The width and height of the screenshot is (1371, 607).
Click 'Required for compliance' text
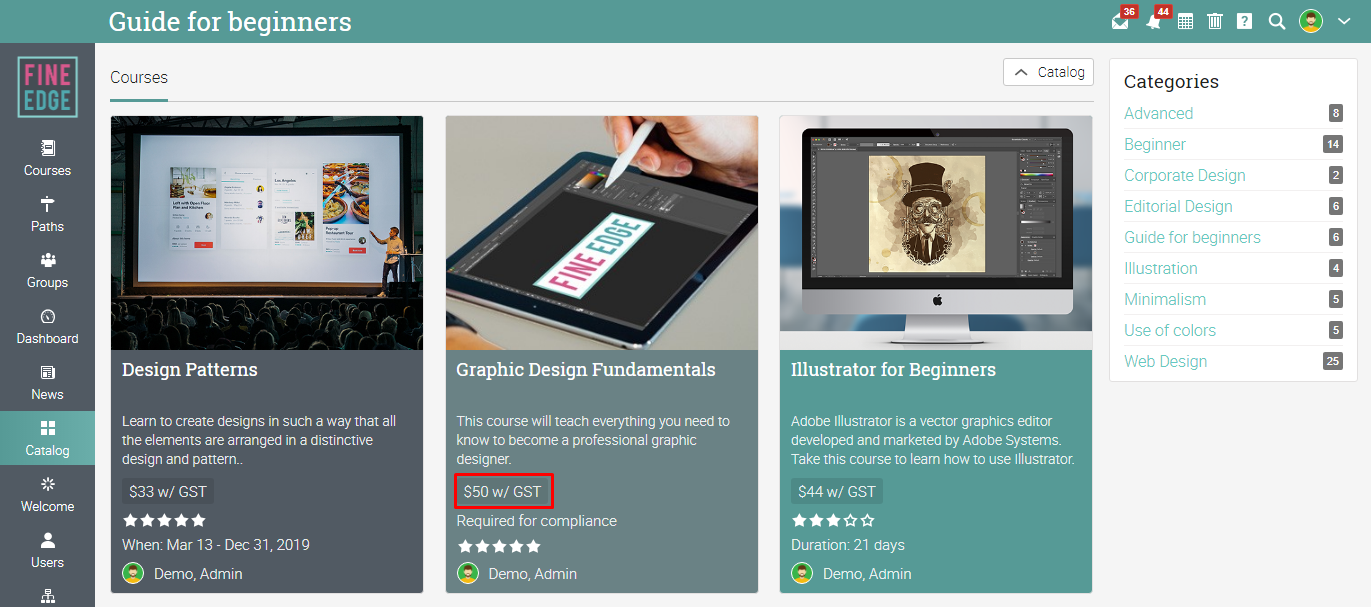point(537,520)
